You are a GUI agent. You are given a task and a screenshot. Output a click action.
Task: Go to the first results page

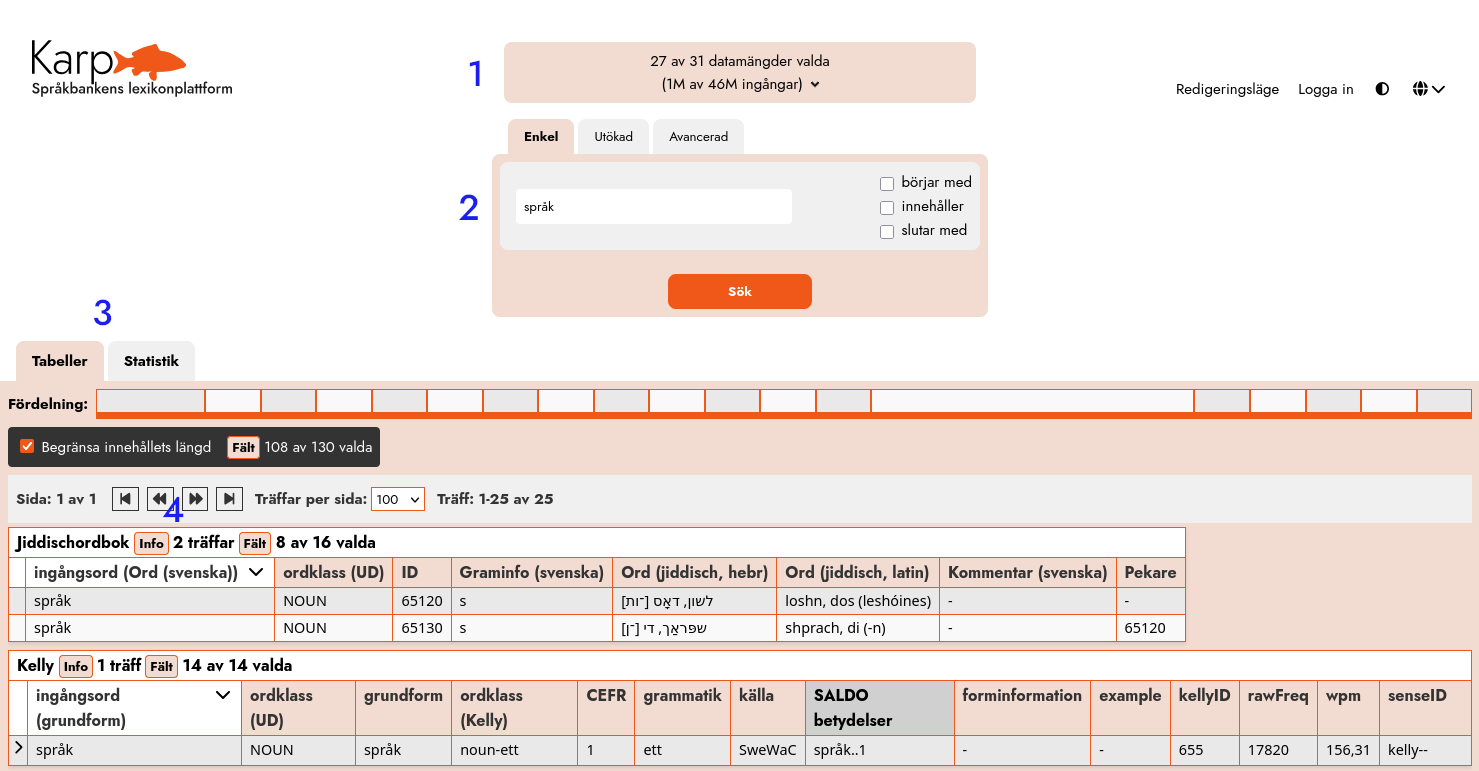point(125,498)
